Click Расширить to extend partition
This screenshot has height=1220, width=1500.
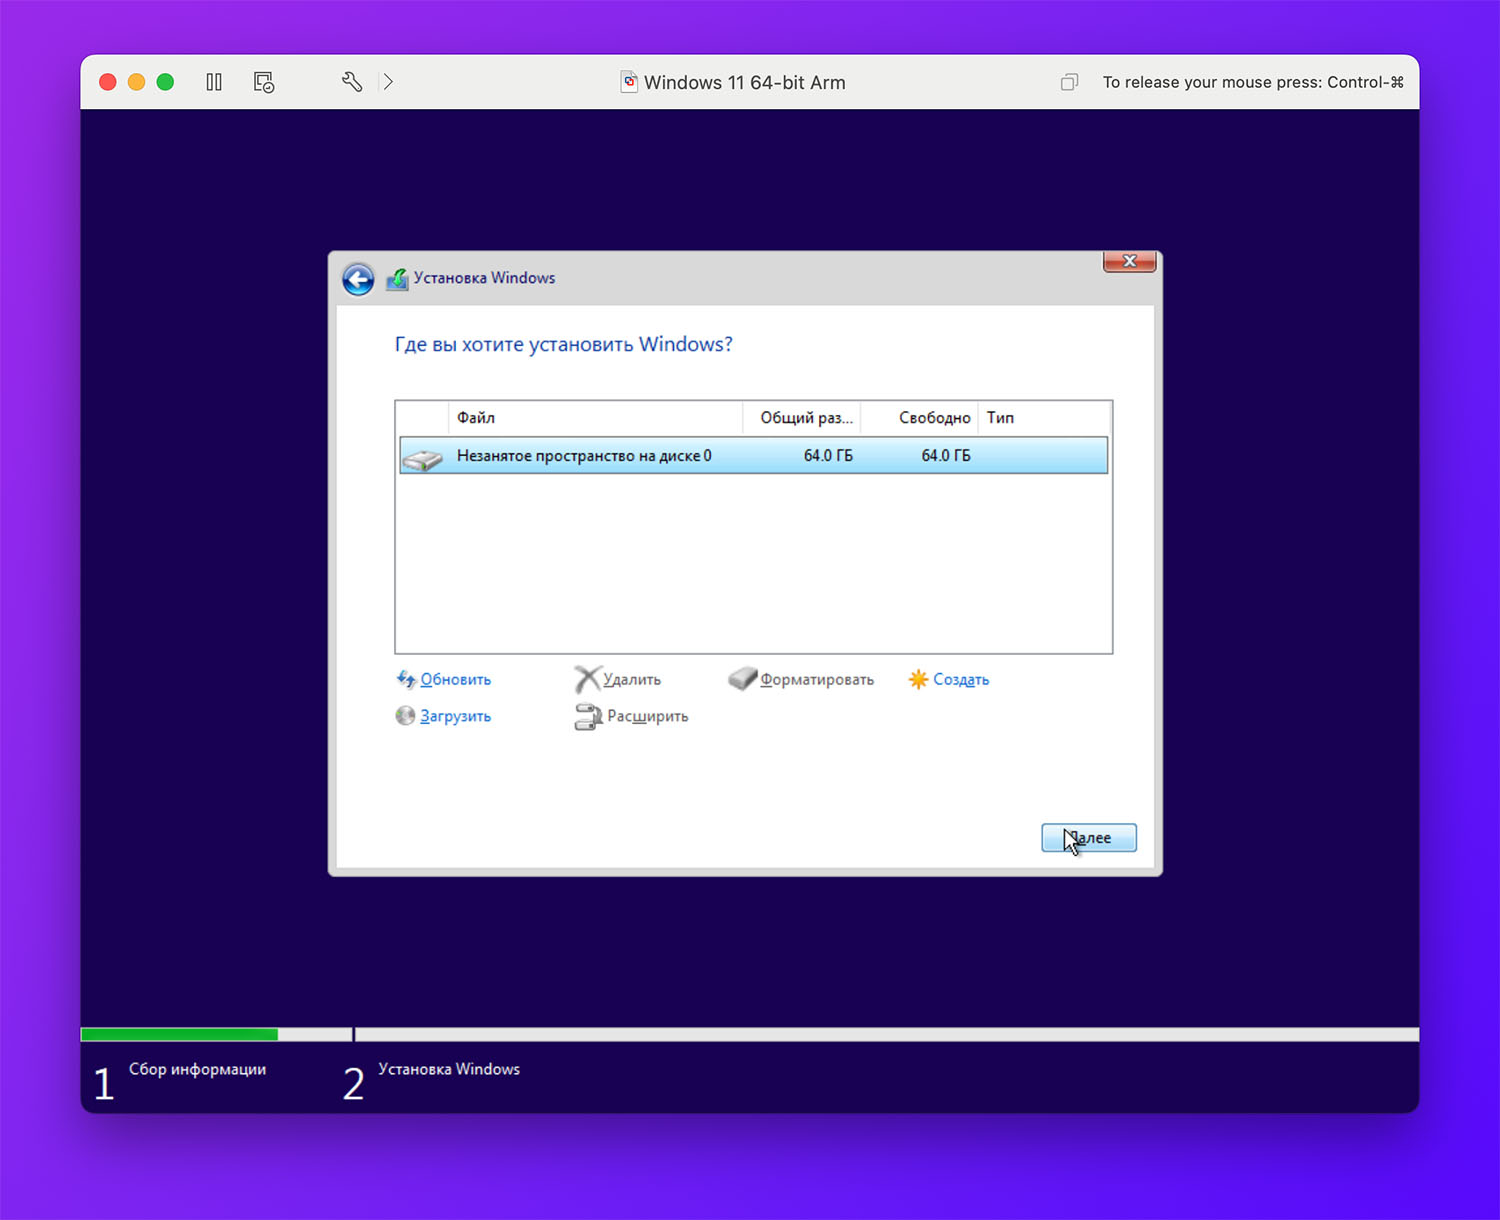[647, 717]
